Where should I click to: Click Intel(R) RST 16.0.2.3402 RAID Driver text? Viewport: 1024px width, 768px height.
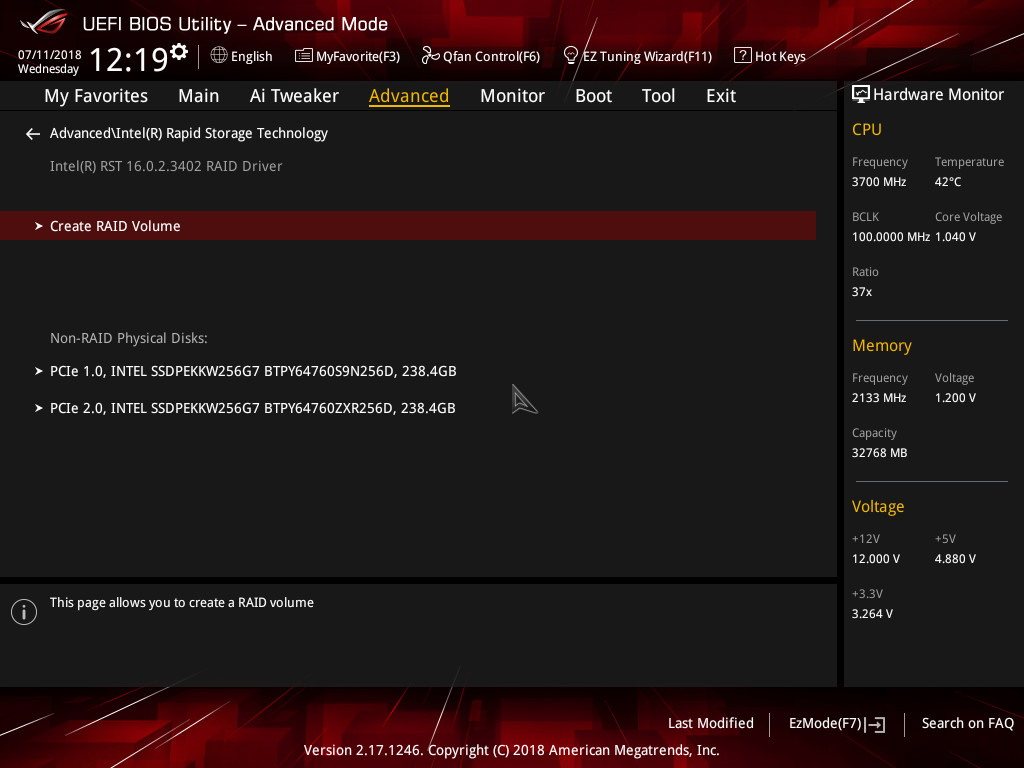(x=166, y=167)
